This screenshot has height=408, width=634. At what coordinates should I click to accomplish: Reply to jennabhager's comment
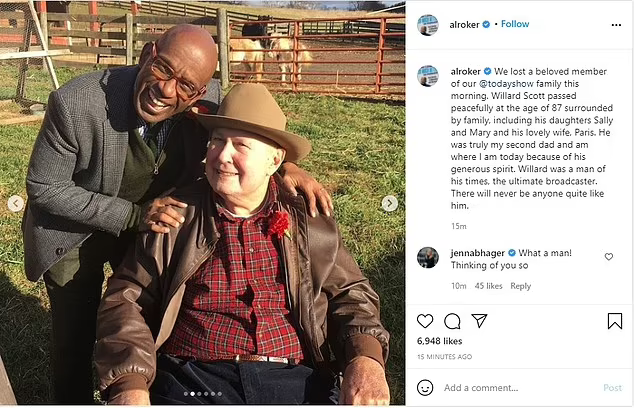tap(520, 286)
